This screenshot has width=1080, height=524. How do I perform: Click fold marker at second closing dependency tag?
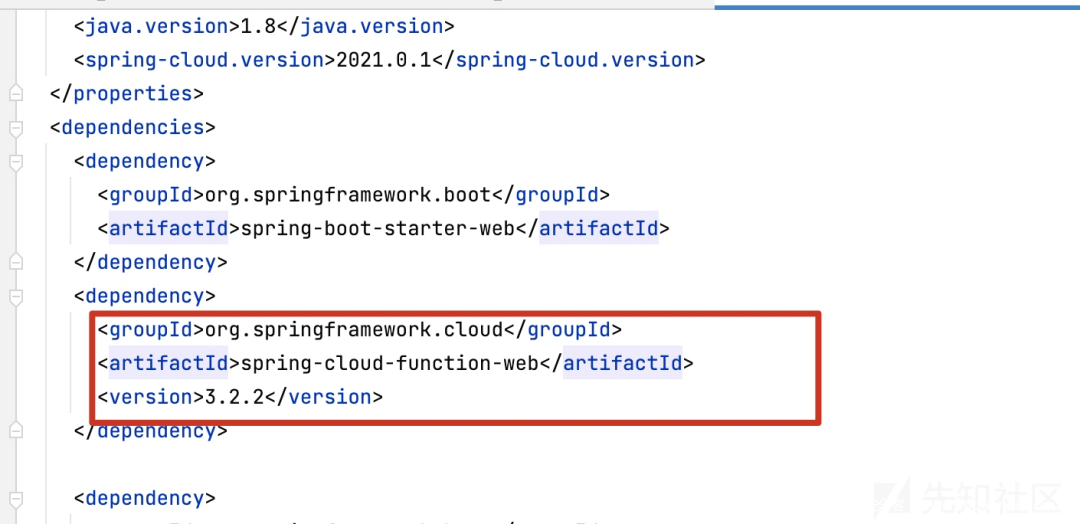pyautogui.click(x=14, y=431)
